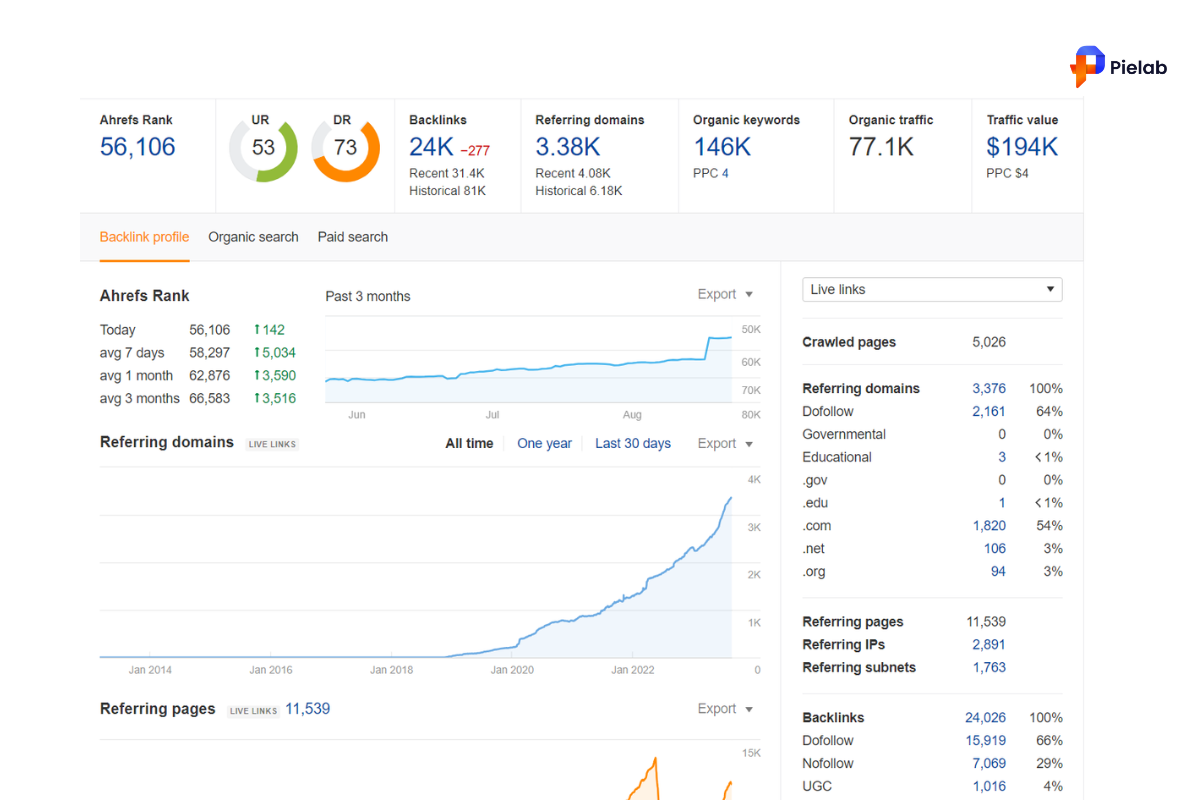The height and width of the screenshot is (800, 1200).
Task: Click the avg 3 months rank 66,583
Action: [x=210, y=399]
